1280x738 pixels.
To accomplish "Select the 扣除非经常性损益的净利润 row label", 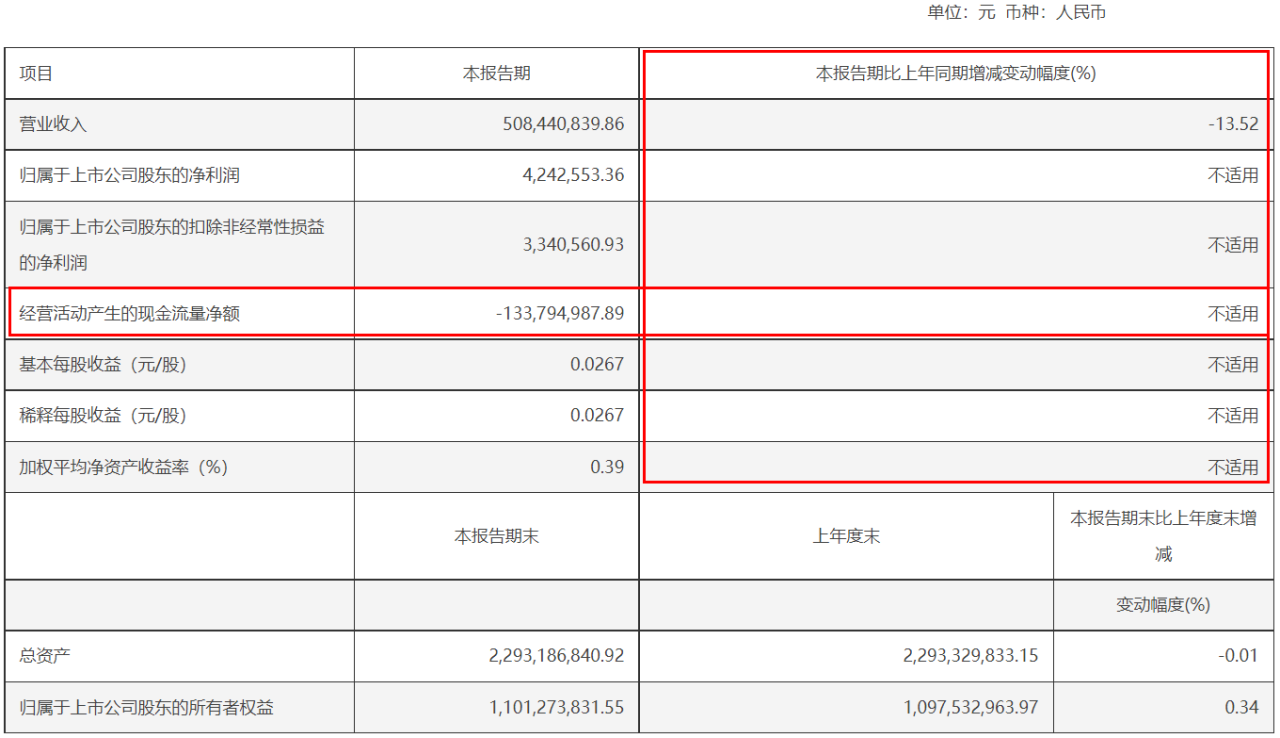I will click(172, 245).
